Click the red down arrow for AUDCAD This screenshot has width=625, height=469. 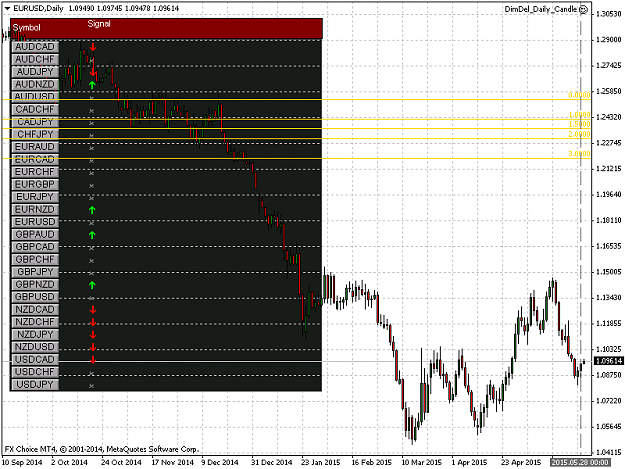(x=92, y=47)
